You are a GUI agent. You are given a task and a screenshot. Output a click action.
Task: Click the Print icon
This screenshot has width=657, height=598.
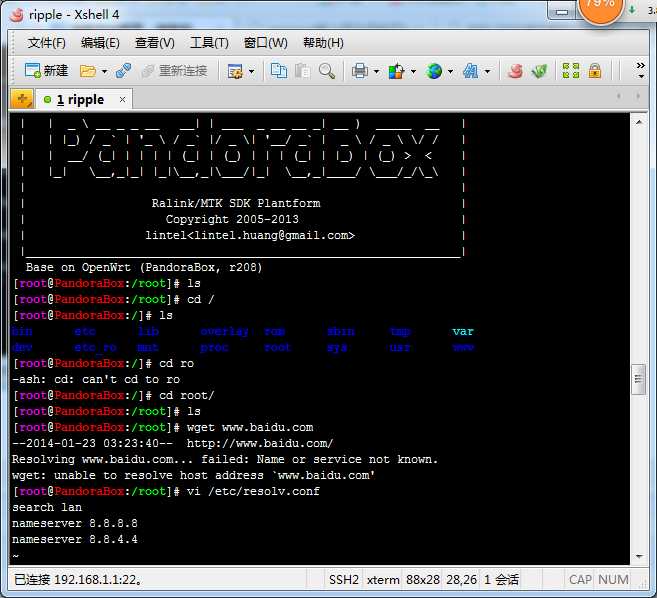(x=360, y=71)
